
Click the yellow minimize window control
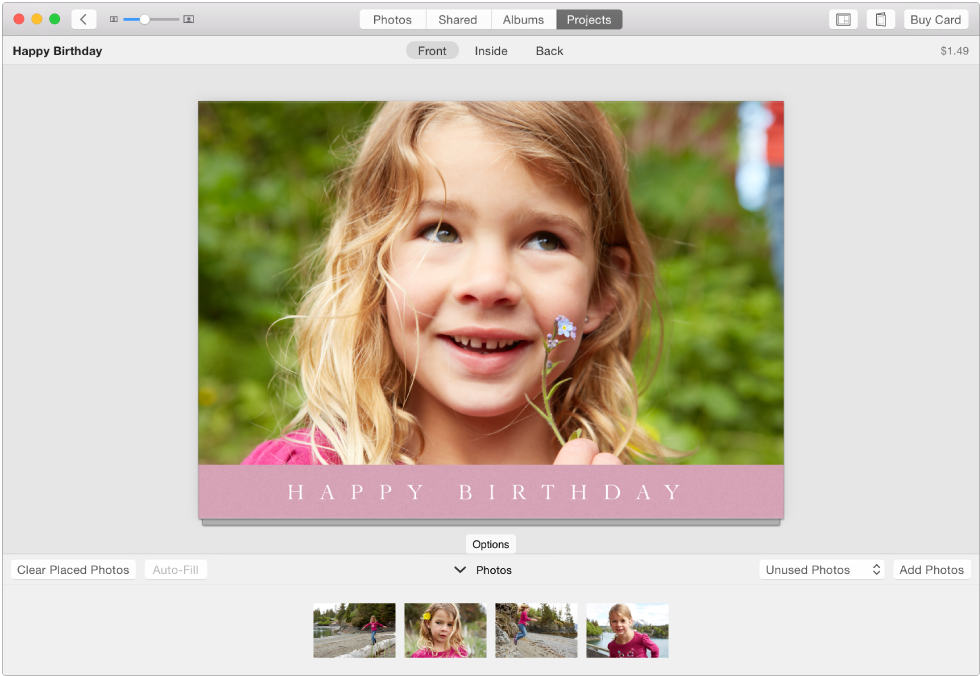tap(36, 19)
